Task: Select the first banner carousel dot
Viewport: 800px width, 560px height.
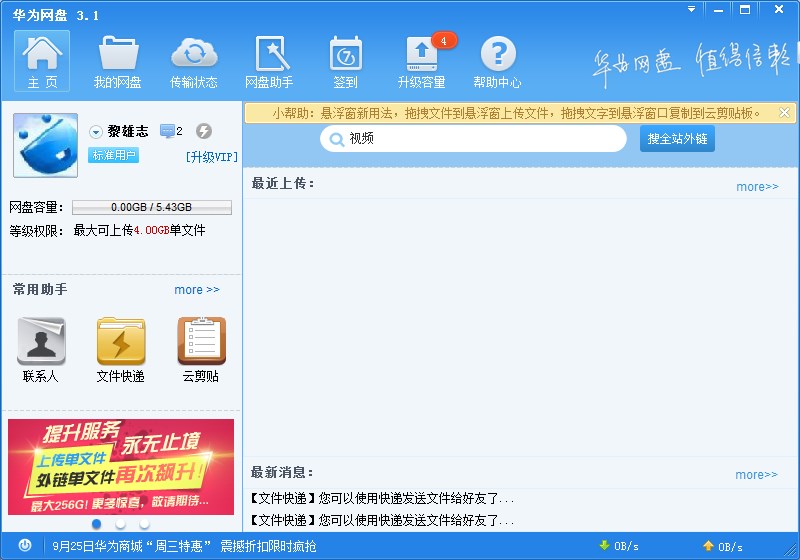Action: [x=96, y=524]
